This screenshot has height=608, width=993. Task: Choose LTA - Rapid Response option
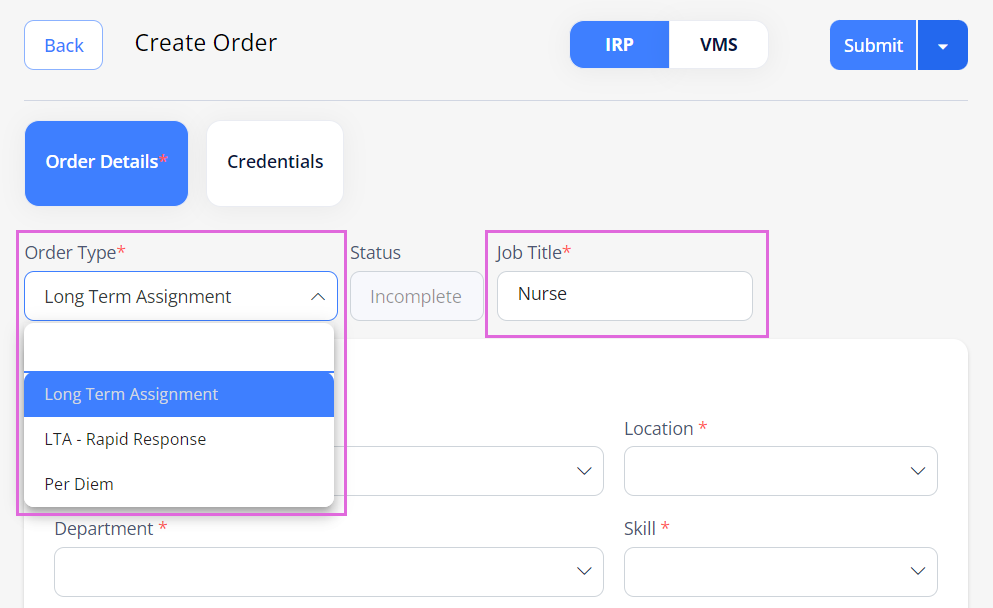click(x=179, y=439)
